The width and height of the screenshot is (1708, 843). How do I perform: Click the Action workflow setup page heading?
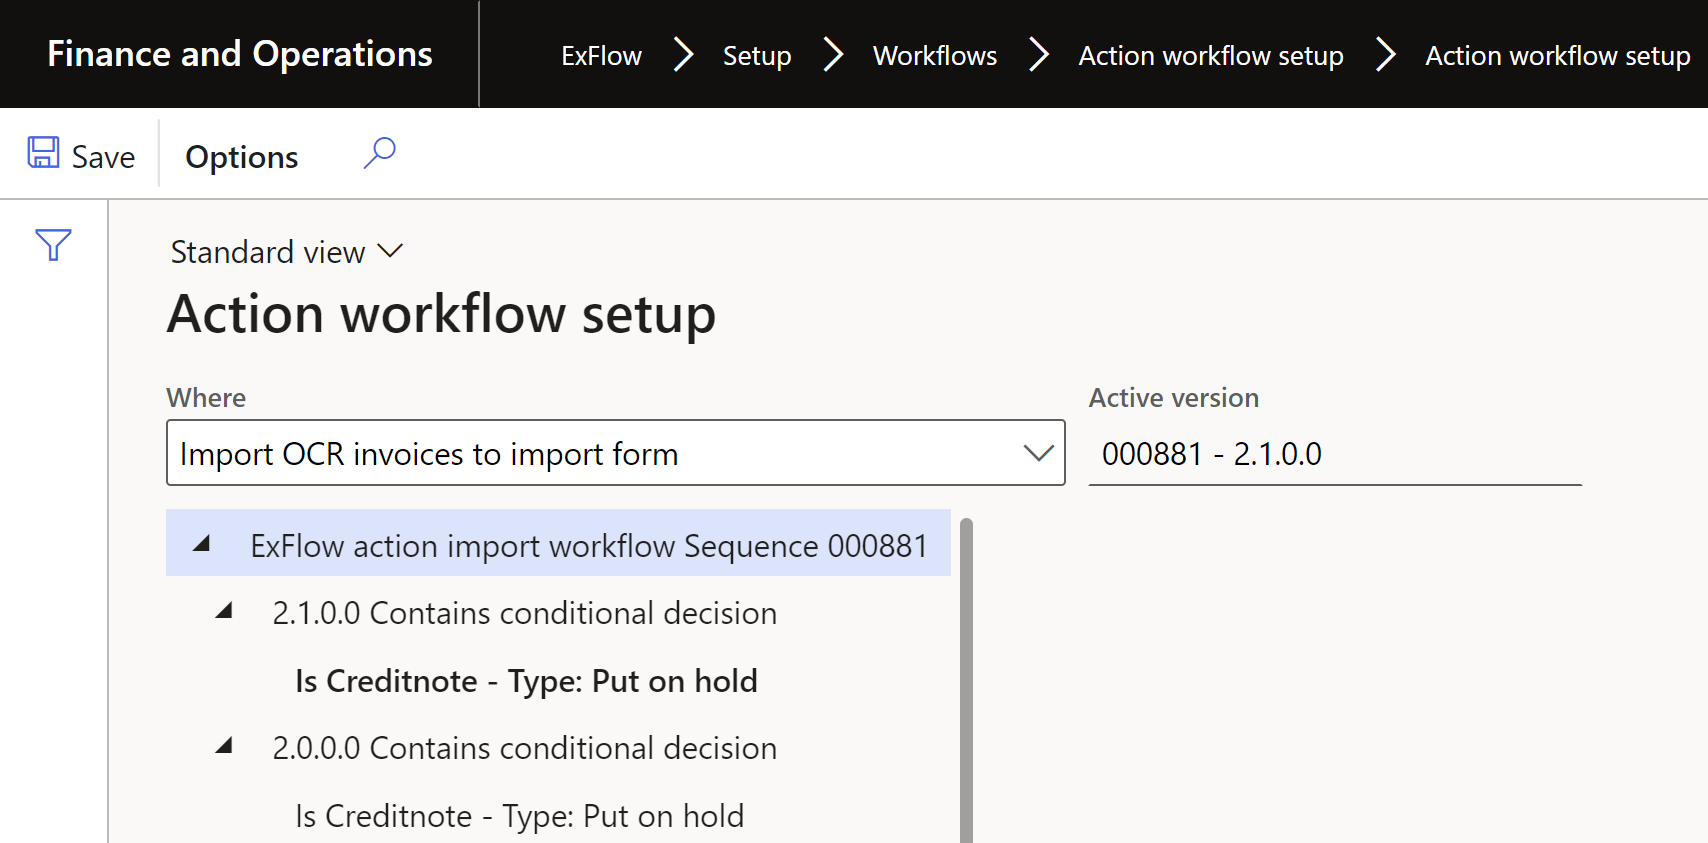pyautogui.click(x=442, y=314)
